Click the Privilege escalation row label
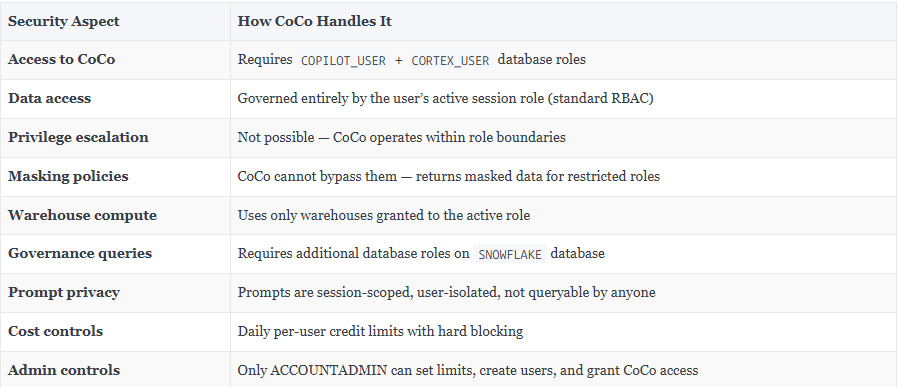 (x=78, y=137)
